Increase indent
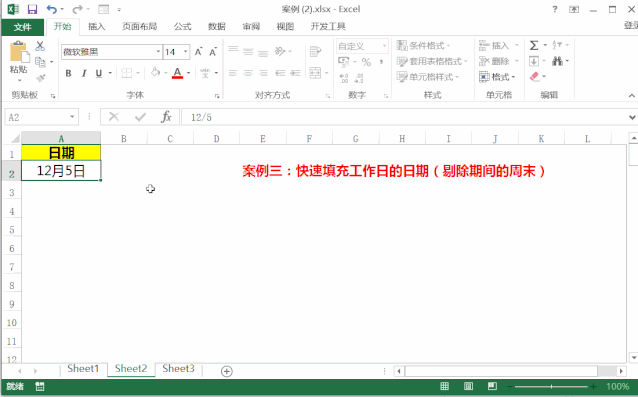Screen dimensions: 638x397 pos(295,73)
